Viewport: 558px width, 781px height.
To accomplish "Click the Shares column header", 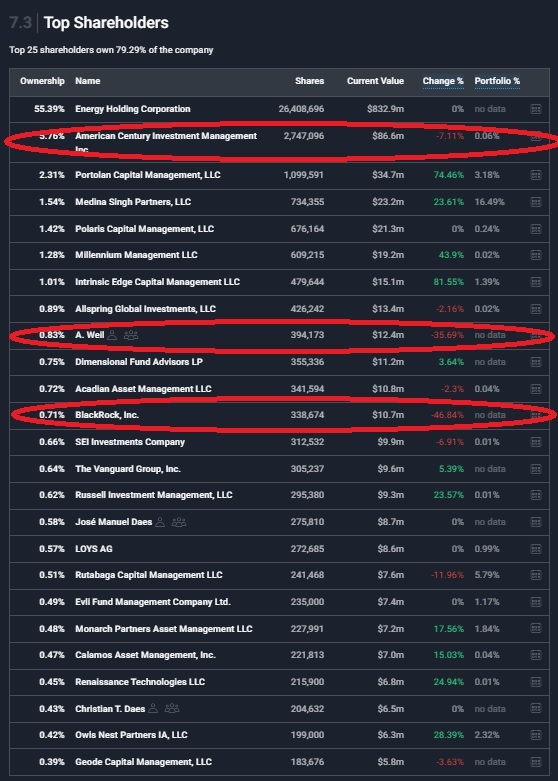I will tap(309, 81).
